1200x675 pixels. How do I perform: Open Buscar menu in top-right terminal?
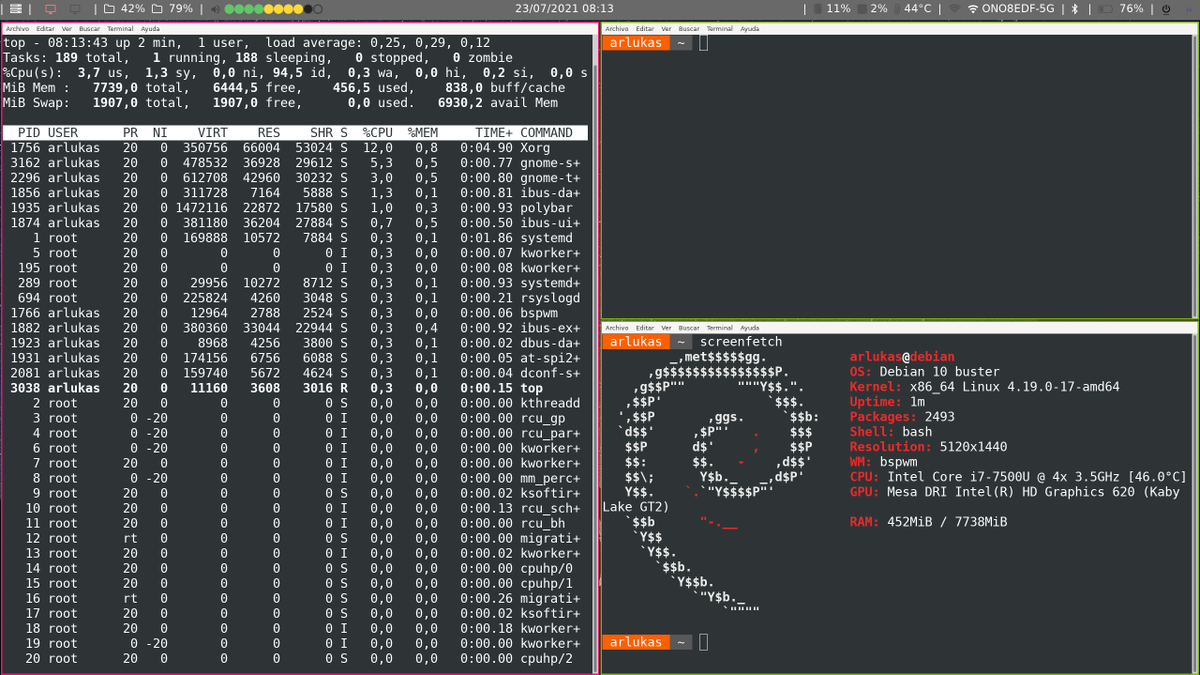[x=689, y=29]
